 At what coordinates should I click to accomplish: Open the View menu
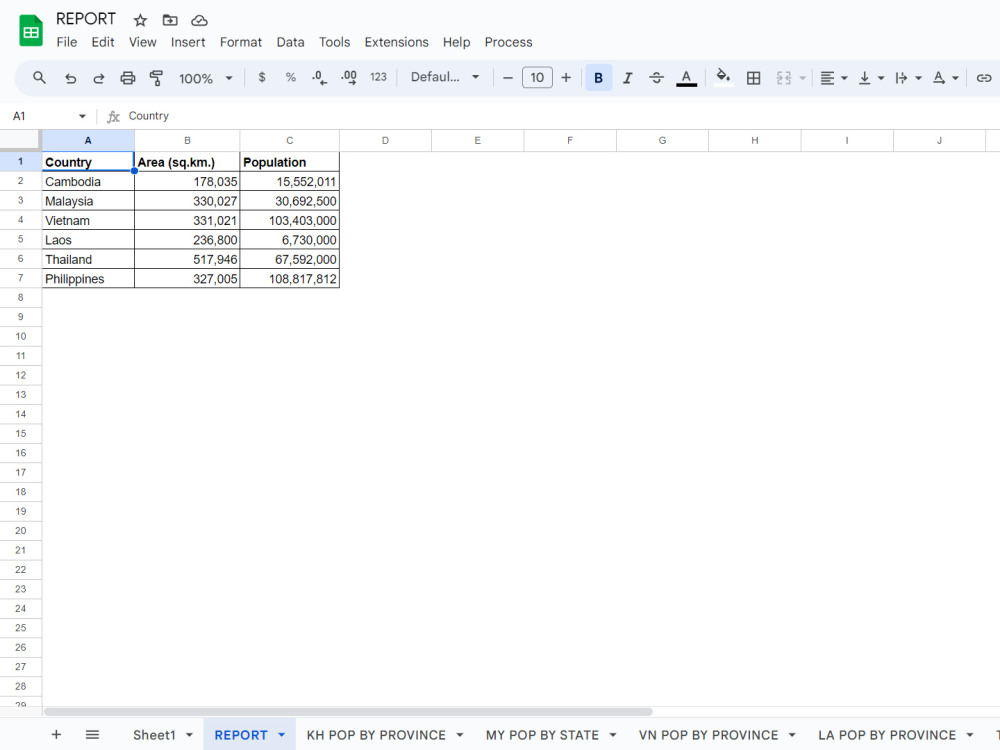(142, 42)
